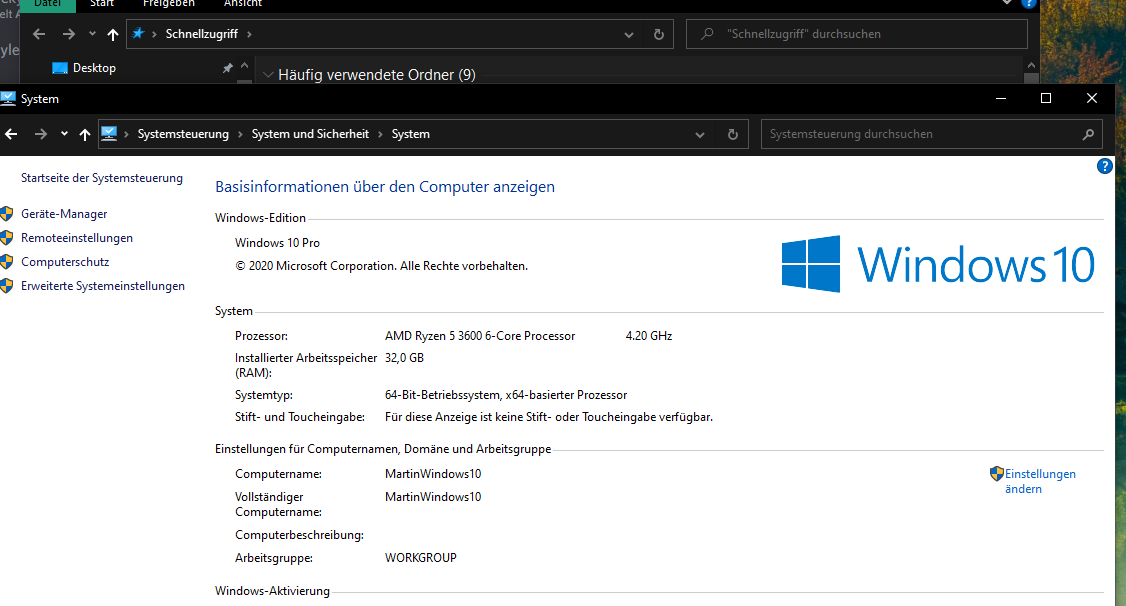The width and height of the screenshot is (1126, 606).
Task: Click pin icon next to Desktop
Action: point(227,68)
